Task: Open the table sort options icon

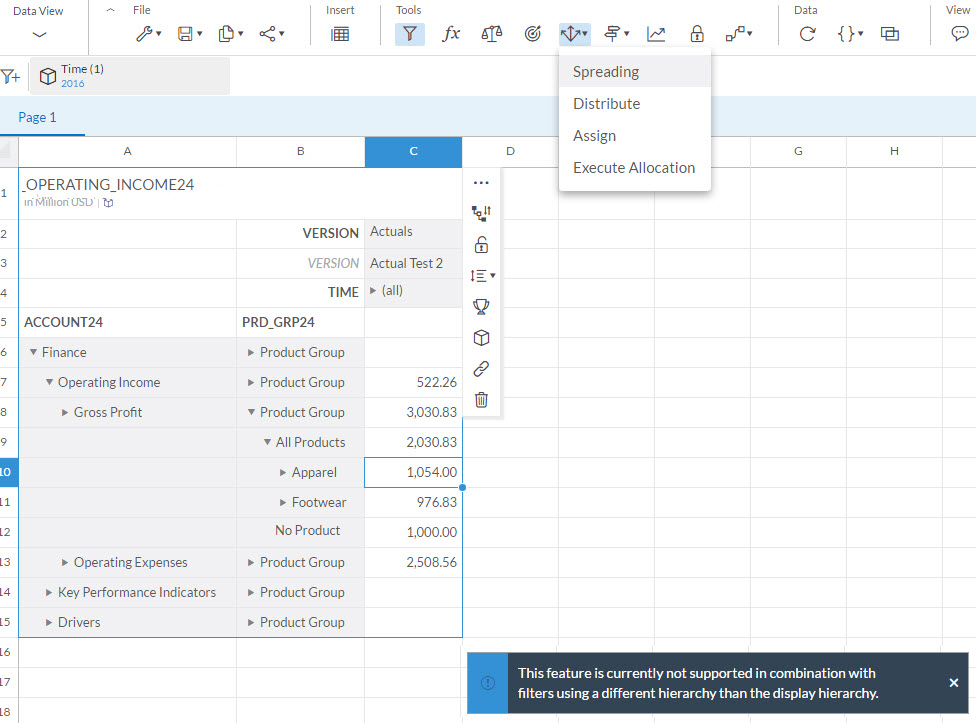Action: pos(482,276)
